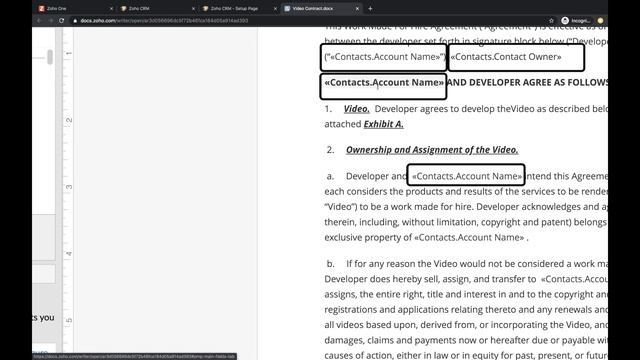
Task: Close the Zoho One tab
Action: point(111,9)
